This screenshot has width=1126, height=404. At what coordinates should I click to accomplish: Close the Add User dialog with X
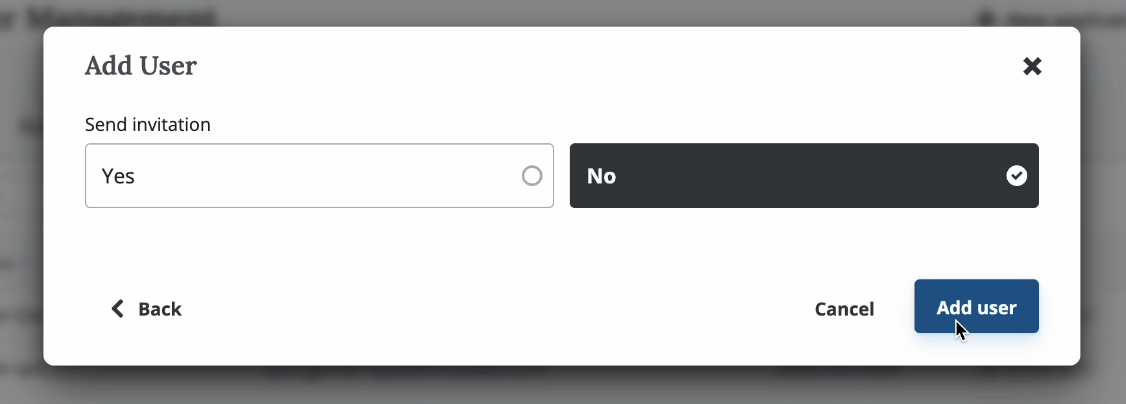point(1032,67)
